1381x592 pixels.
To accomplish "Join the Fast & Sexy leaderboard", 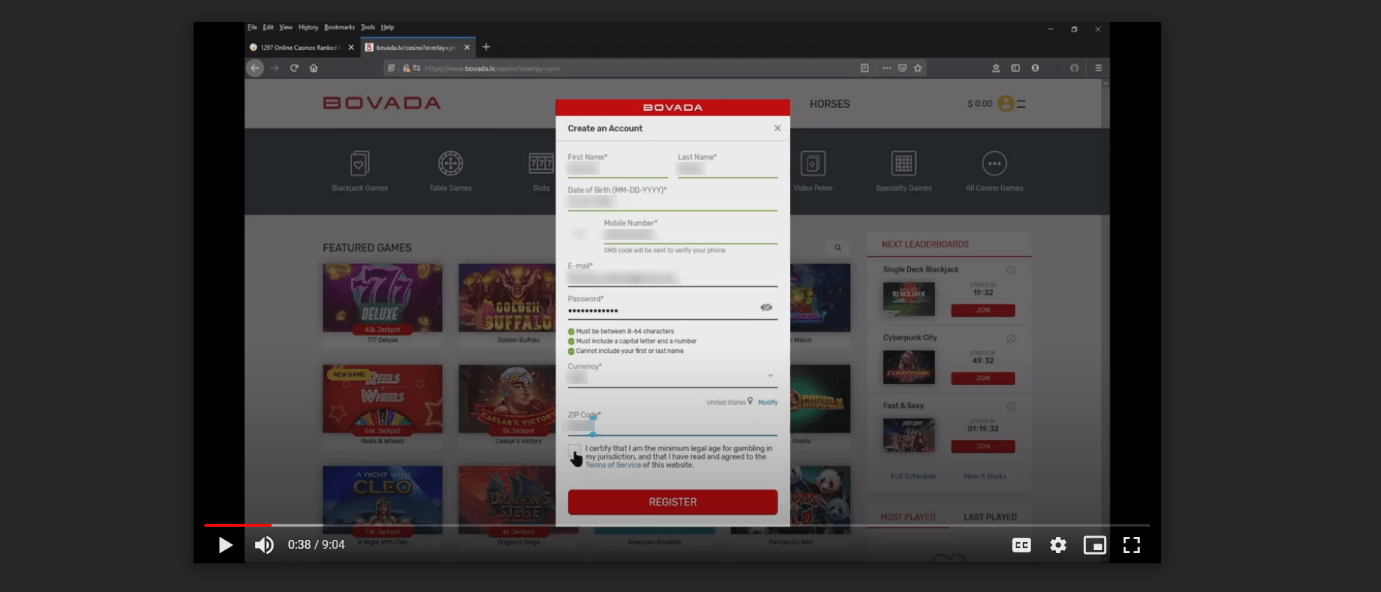I will pyautogui.click(x=983, y=446).
